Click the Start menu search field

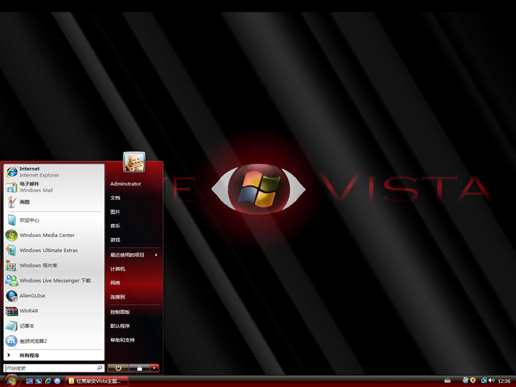click(x=54, y=368)
